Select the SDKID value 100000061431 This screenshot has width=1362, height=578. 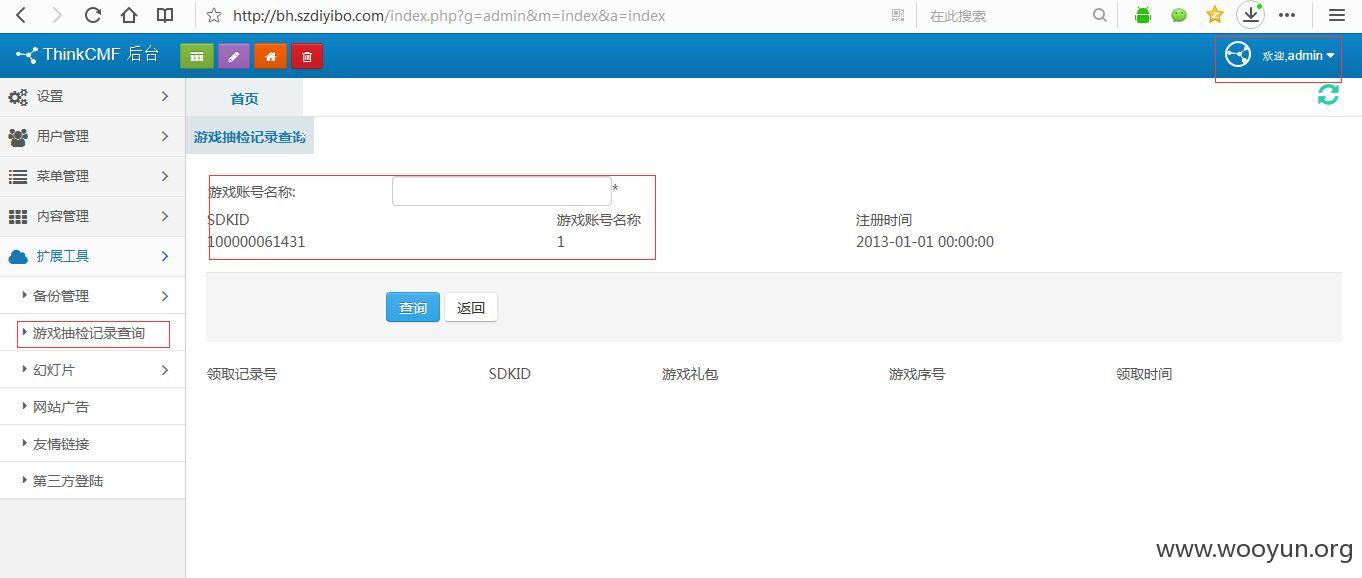coord(256,242)
